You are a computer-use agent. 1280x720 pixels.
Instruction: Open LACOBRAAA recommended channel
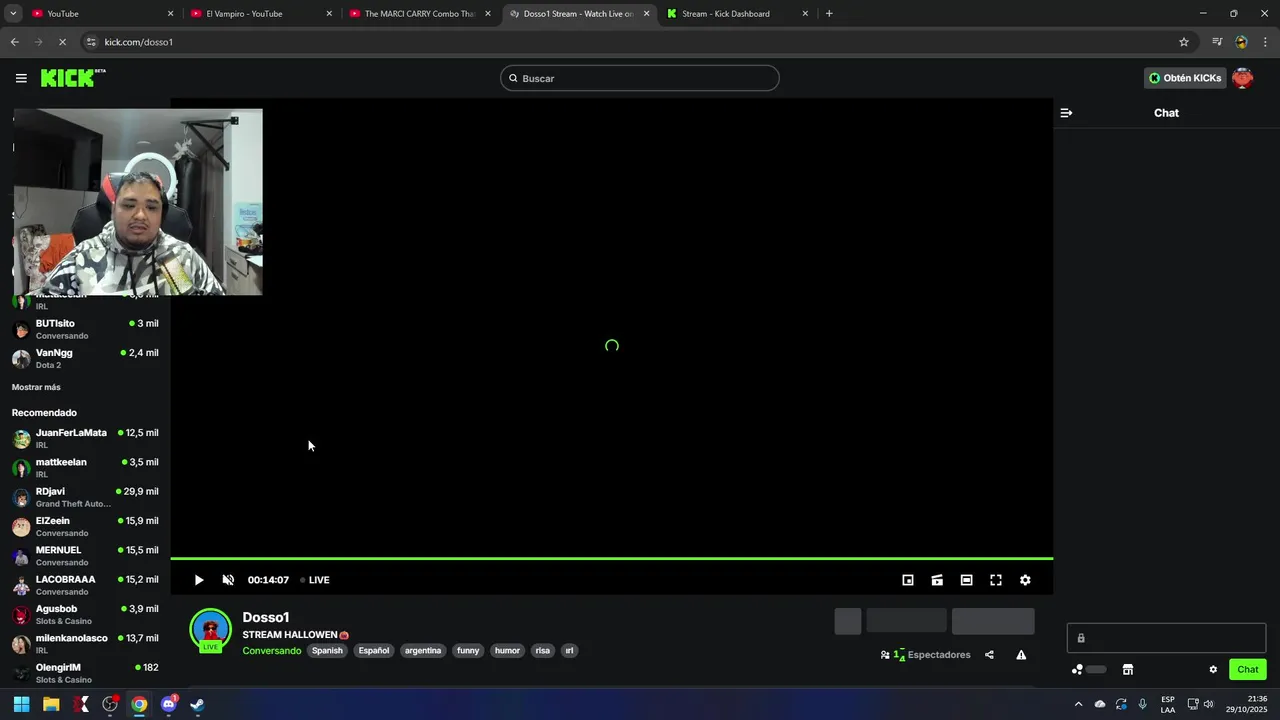pos(85,585)
